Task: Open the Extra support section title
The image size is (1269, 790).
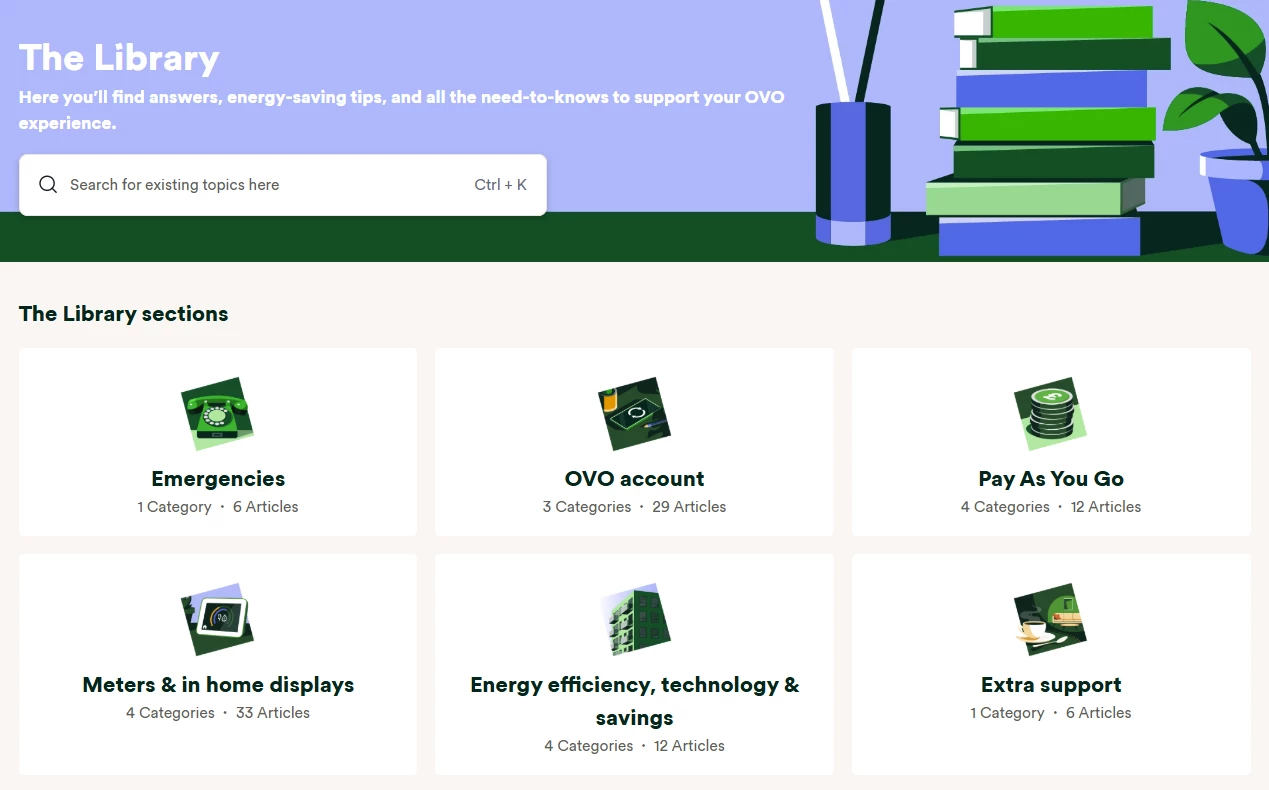Action: [x=1051, y=685]
